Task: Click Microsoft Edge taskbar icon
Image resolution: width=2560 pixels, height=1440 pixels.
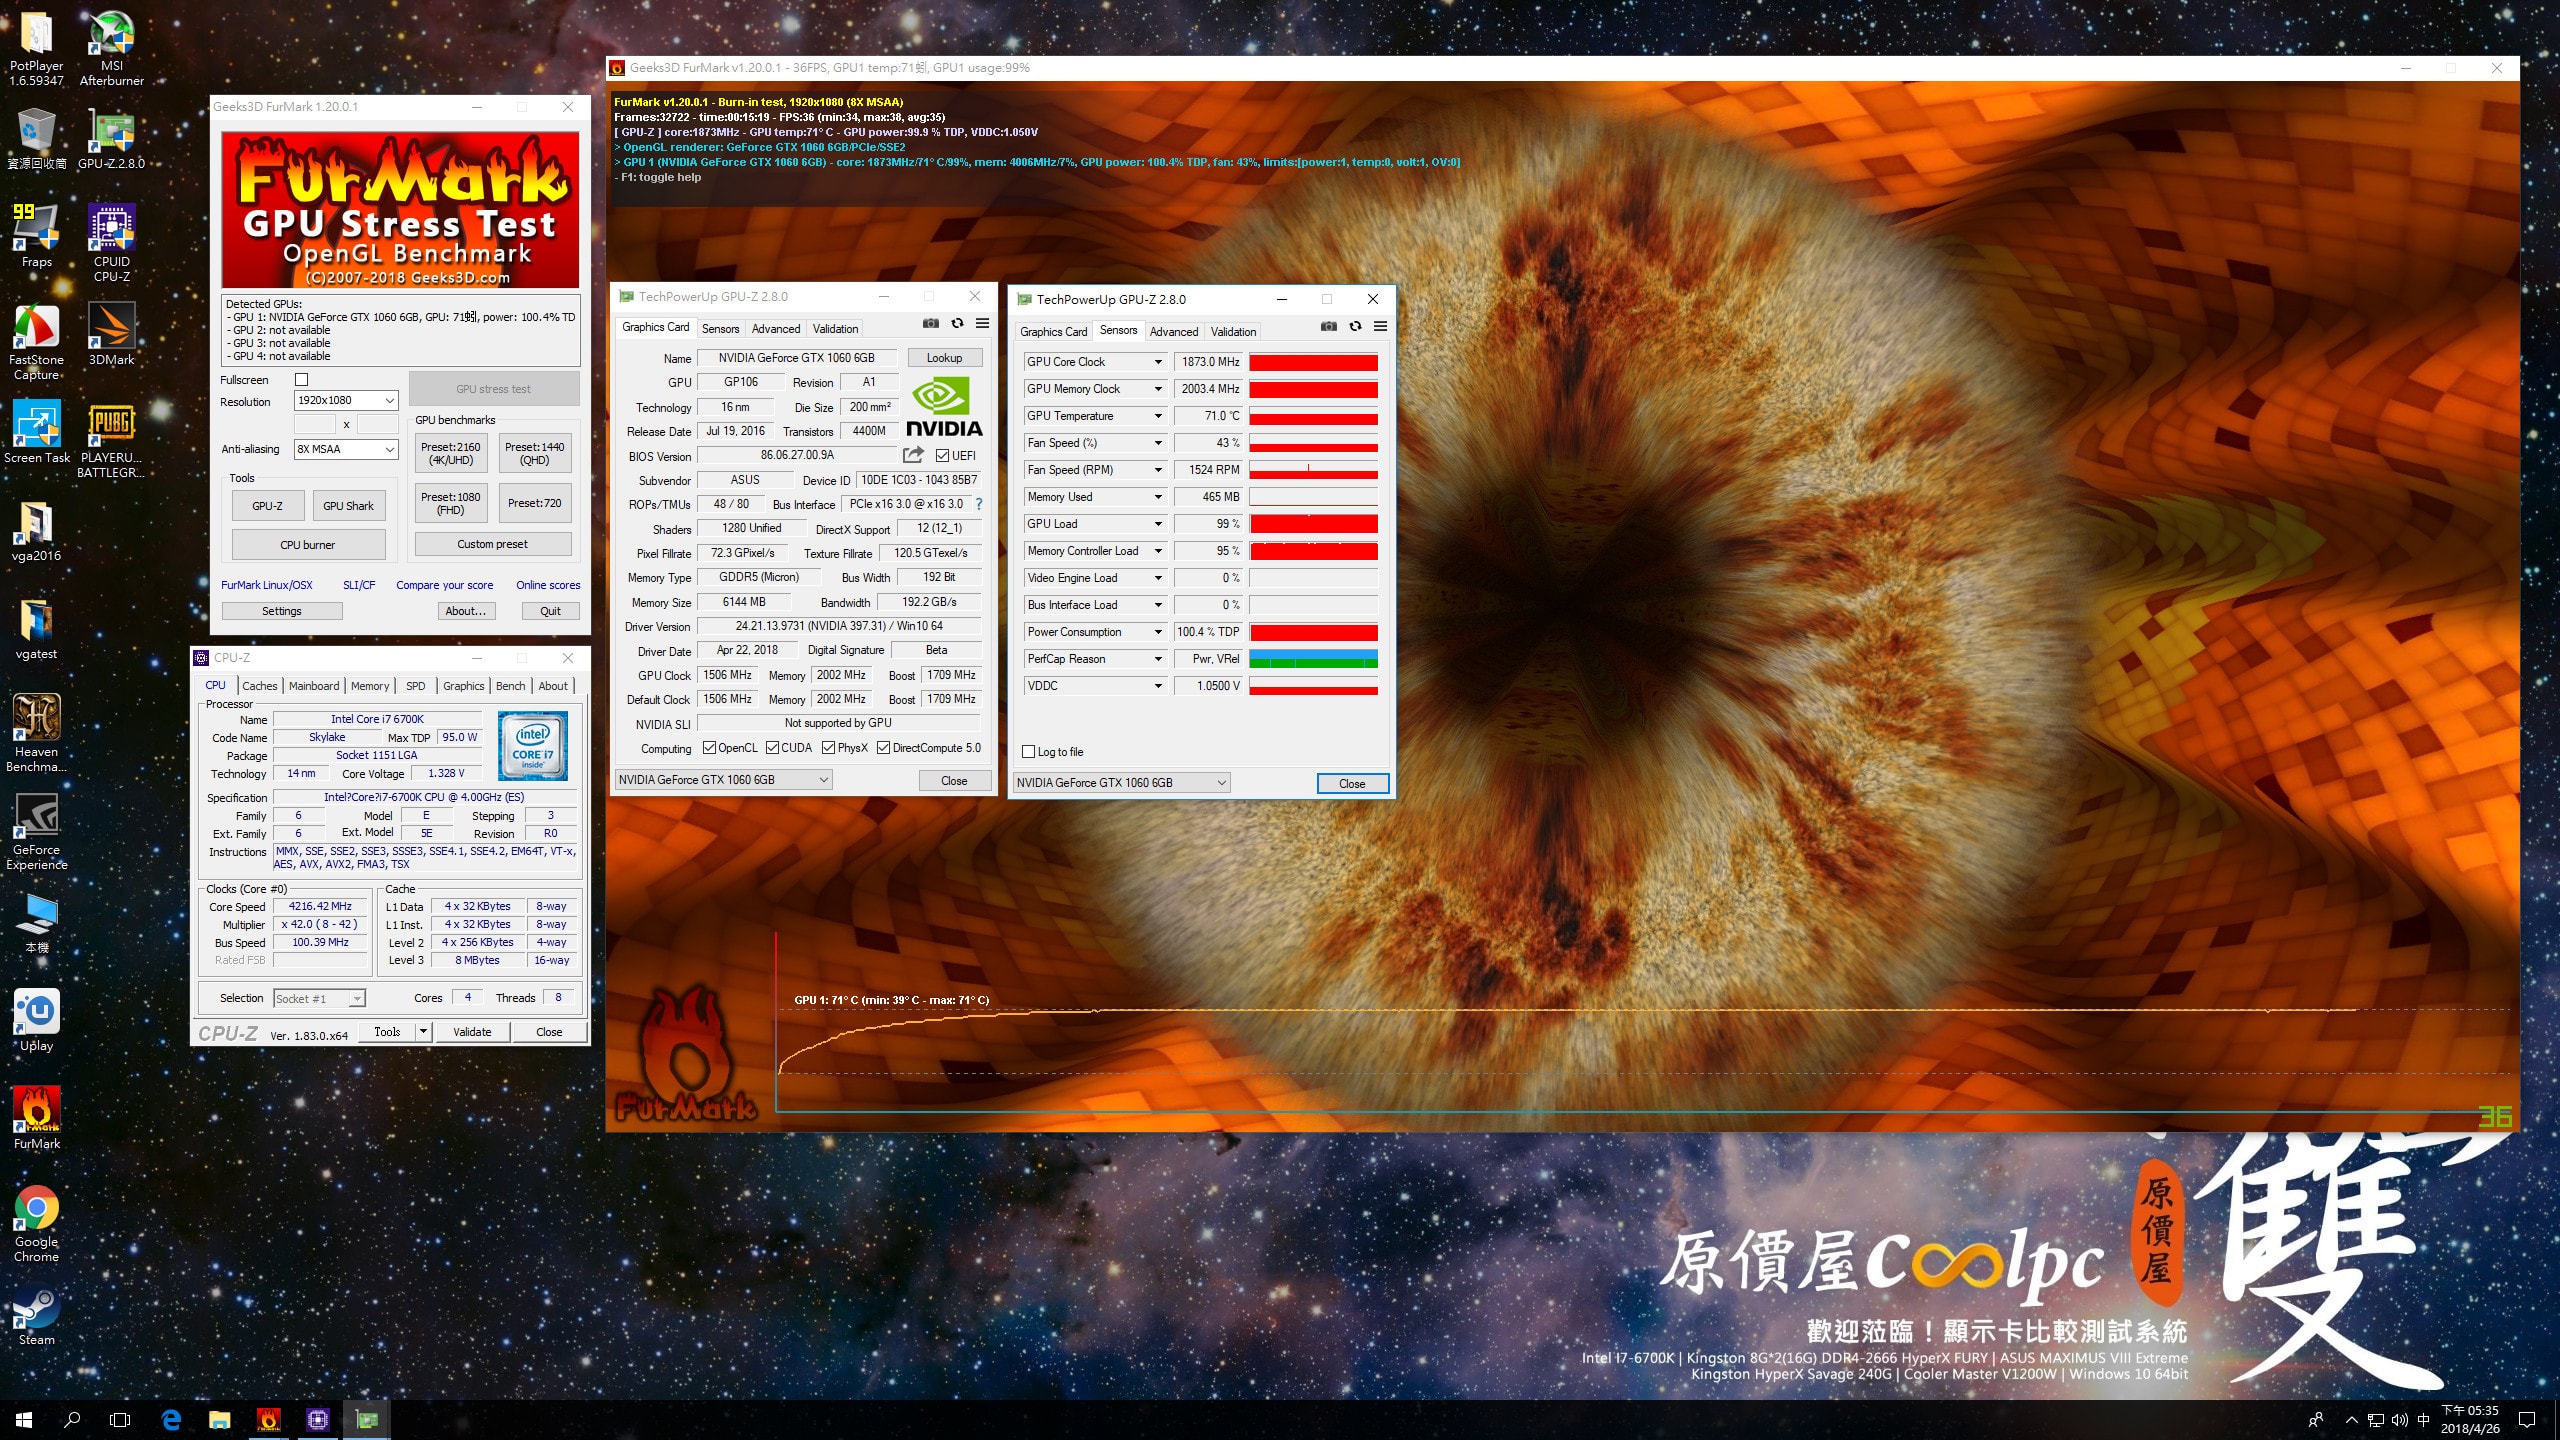Action: (x=171, y=1418)
